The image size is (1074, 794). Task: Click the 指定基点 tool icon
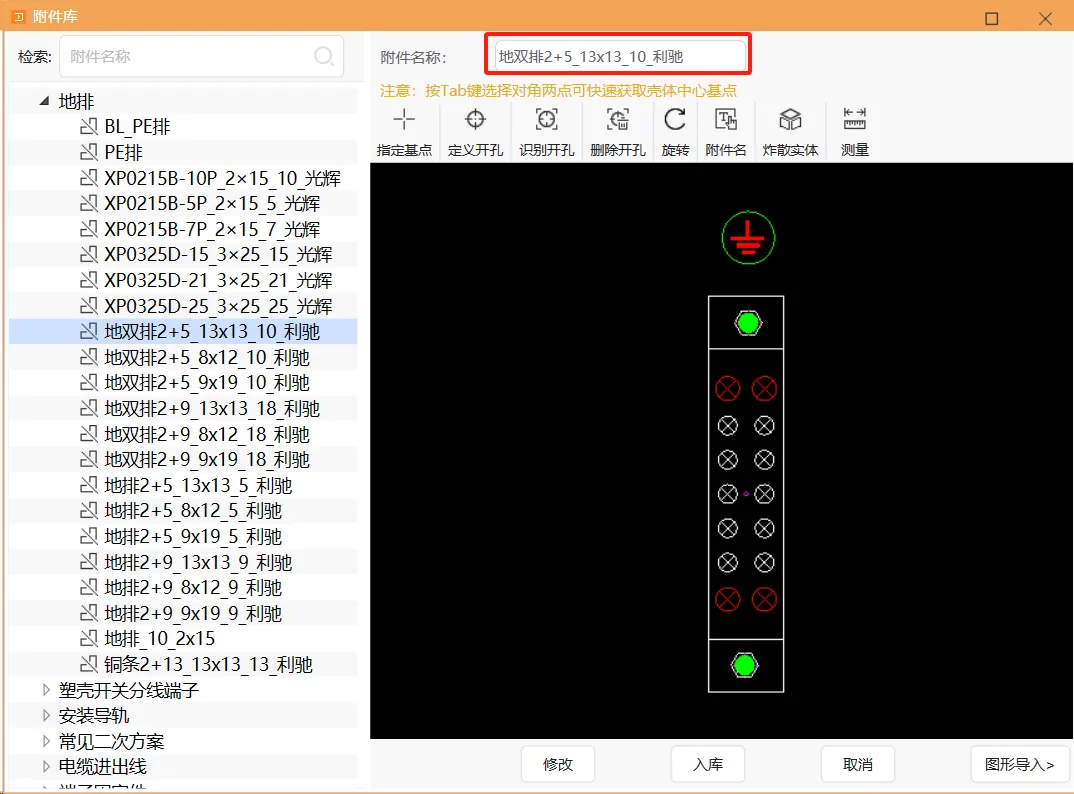[x=404, y=120]
